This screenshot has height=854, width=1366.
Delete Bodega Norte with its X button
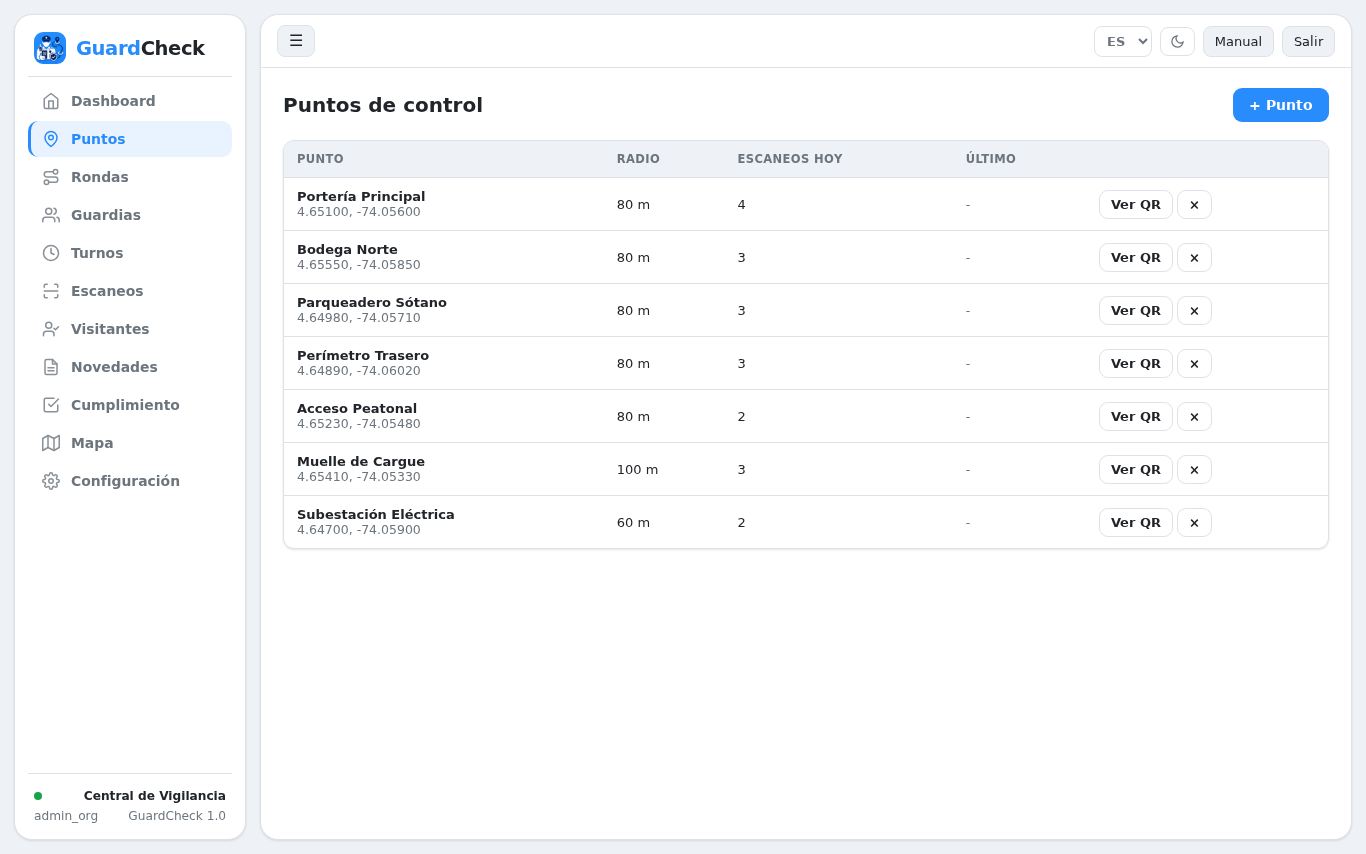click(1194, 258)
